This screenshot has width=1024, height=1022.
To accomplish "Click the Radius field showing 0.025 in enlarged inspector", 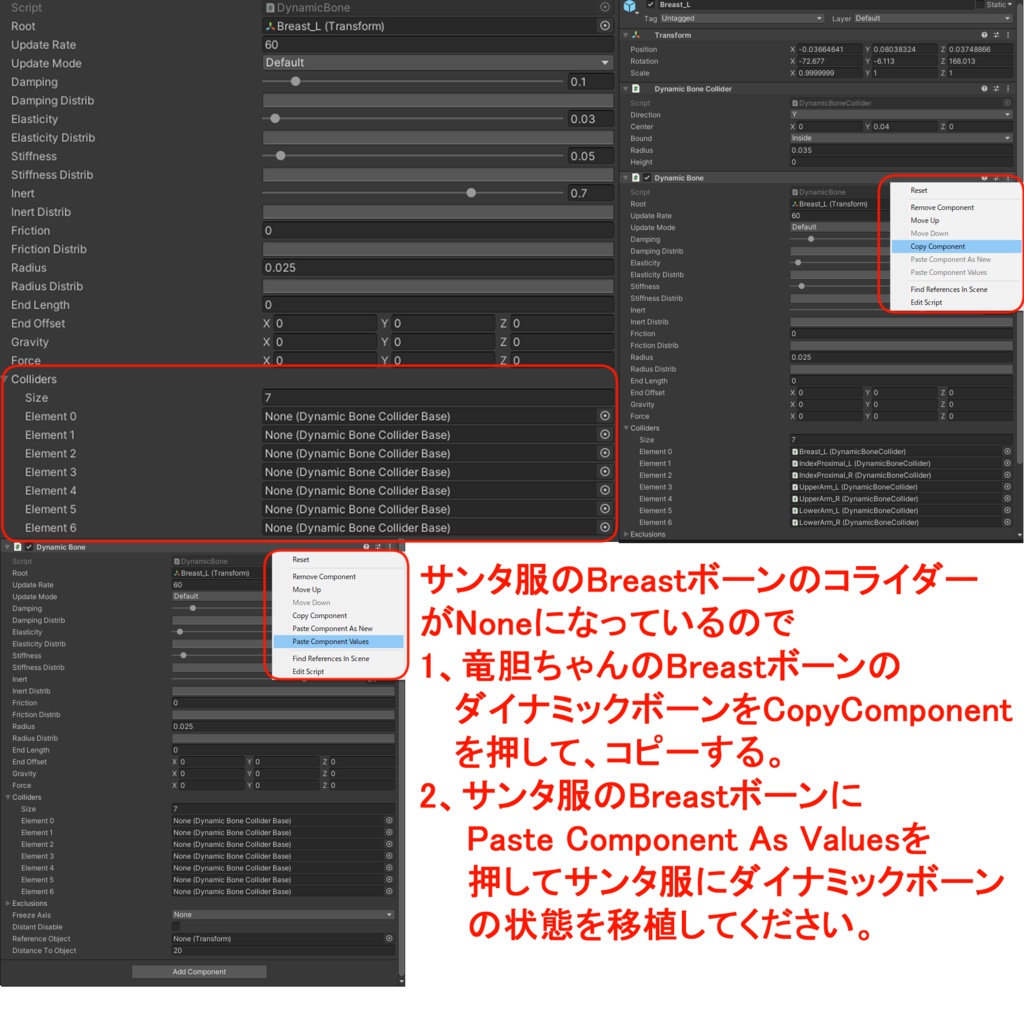I will (437, 268).
